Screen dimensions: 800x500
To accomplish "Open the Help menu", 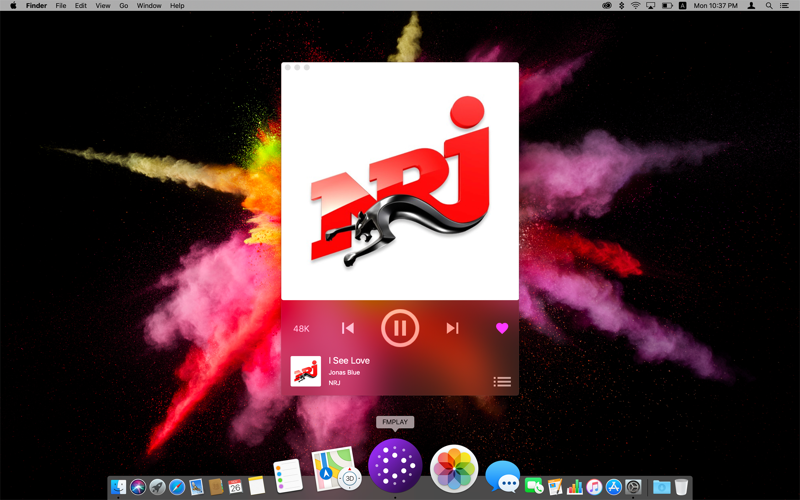I will [177, 6].
